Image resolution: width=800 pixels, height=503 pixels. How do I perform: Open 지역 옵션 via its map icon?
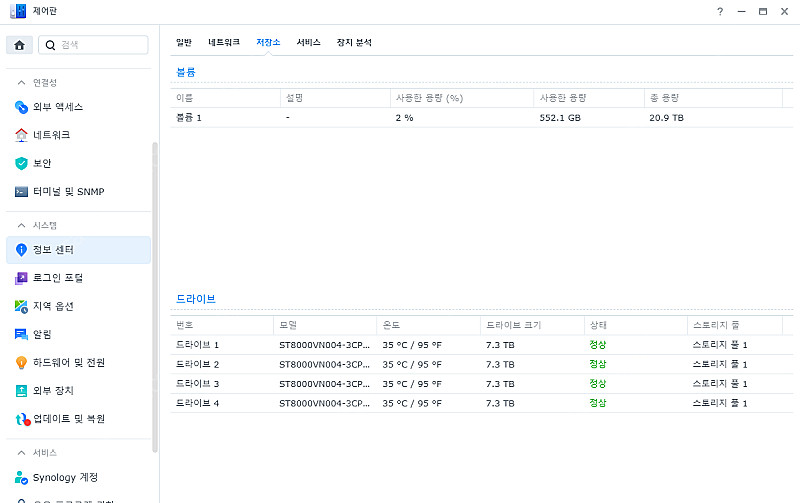pyautogui.click(x=21, y=306)
